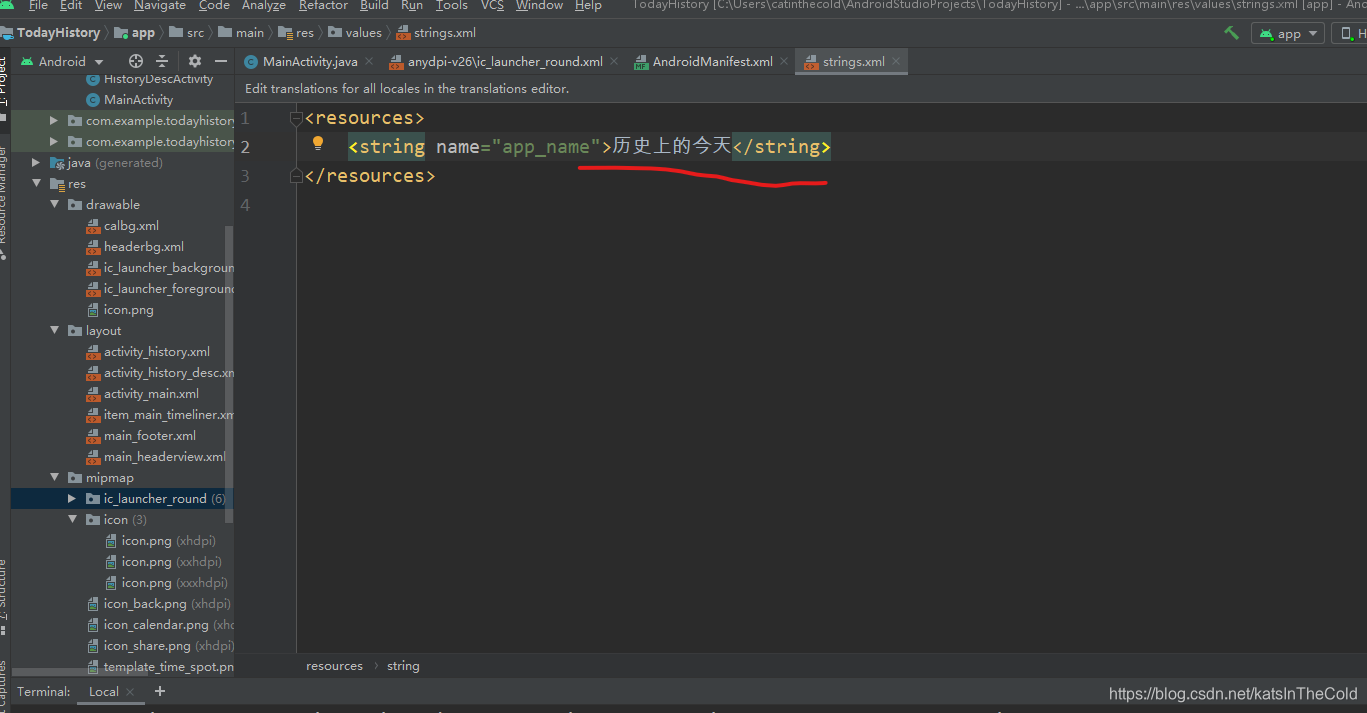Close the ic_launcher_round.xml tab
Viewport: 1367px width, 713px height.
(615, 61)
